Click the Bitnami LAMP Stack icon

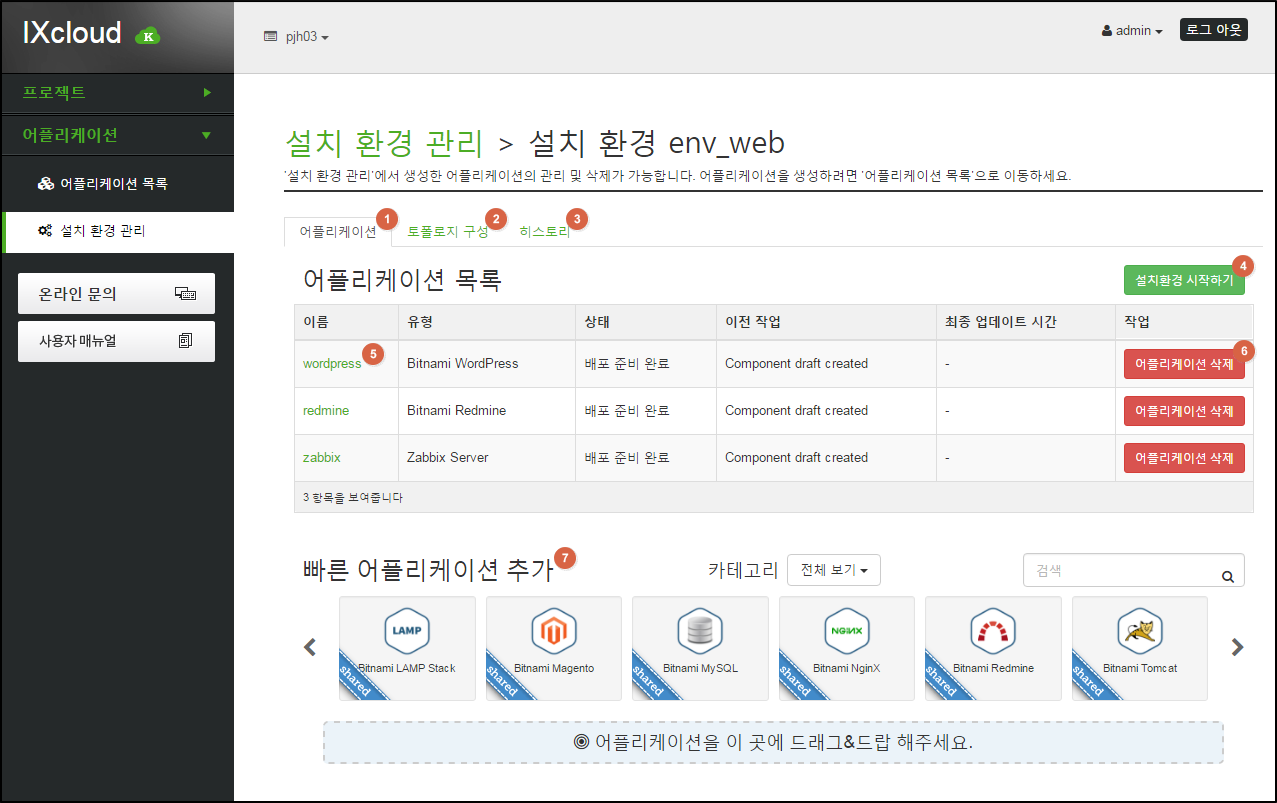click(407, 630)
